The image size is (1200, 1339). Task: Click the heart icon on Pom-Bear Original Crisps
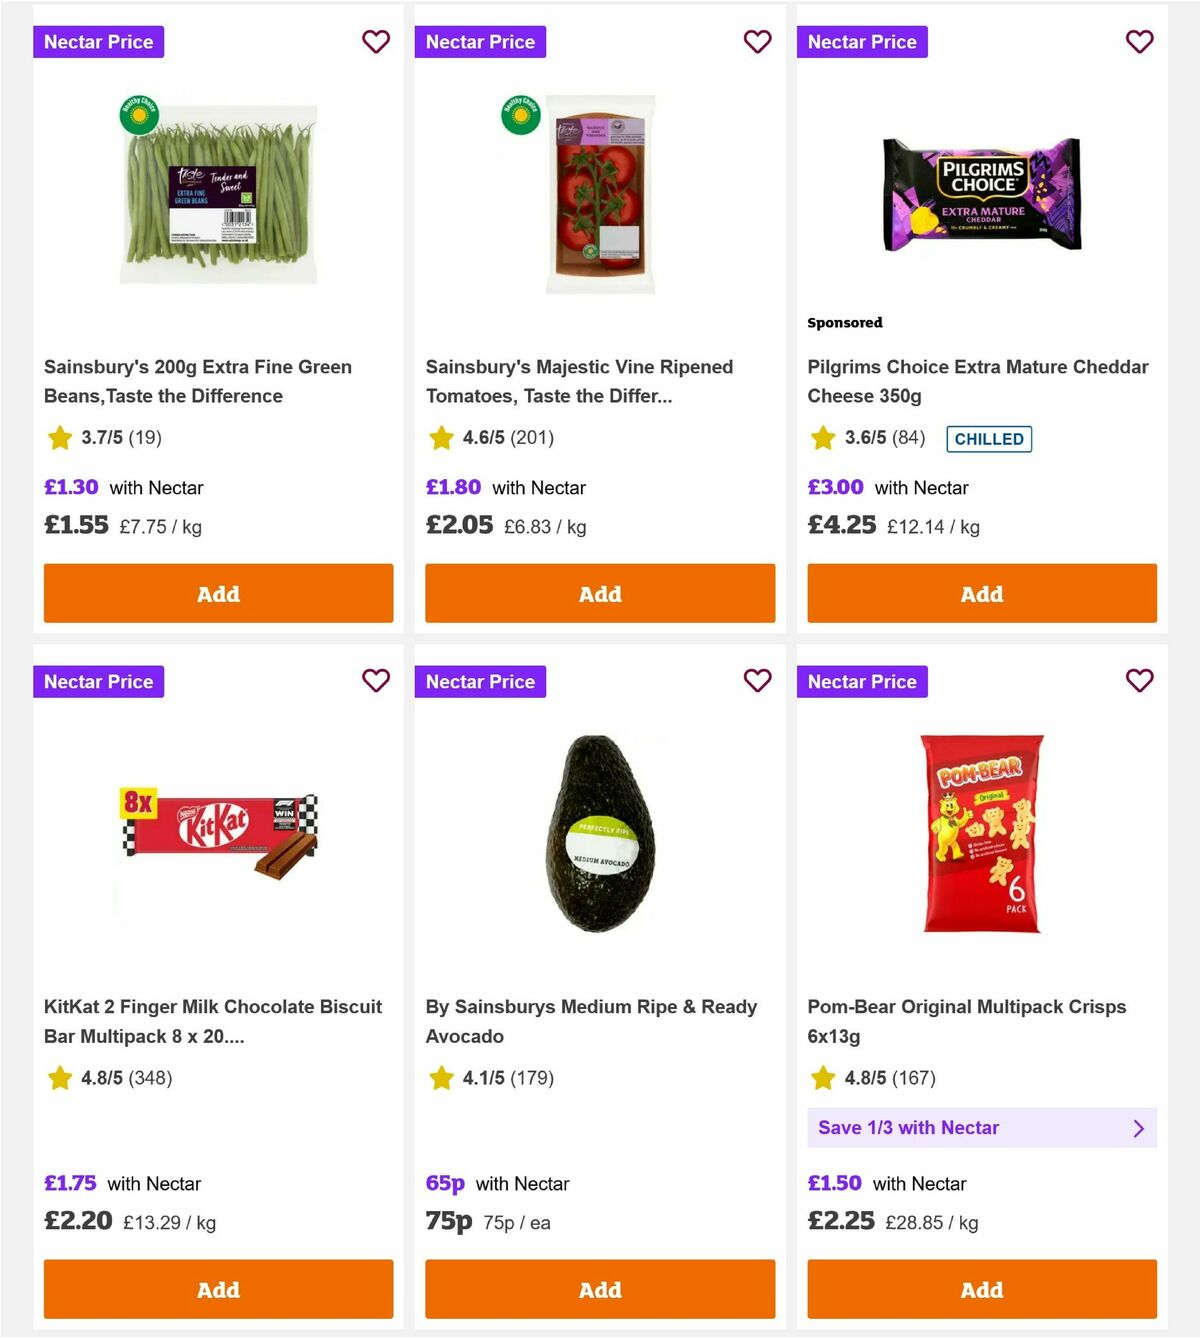[1139, 681]
